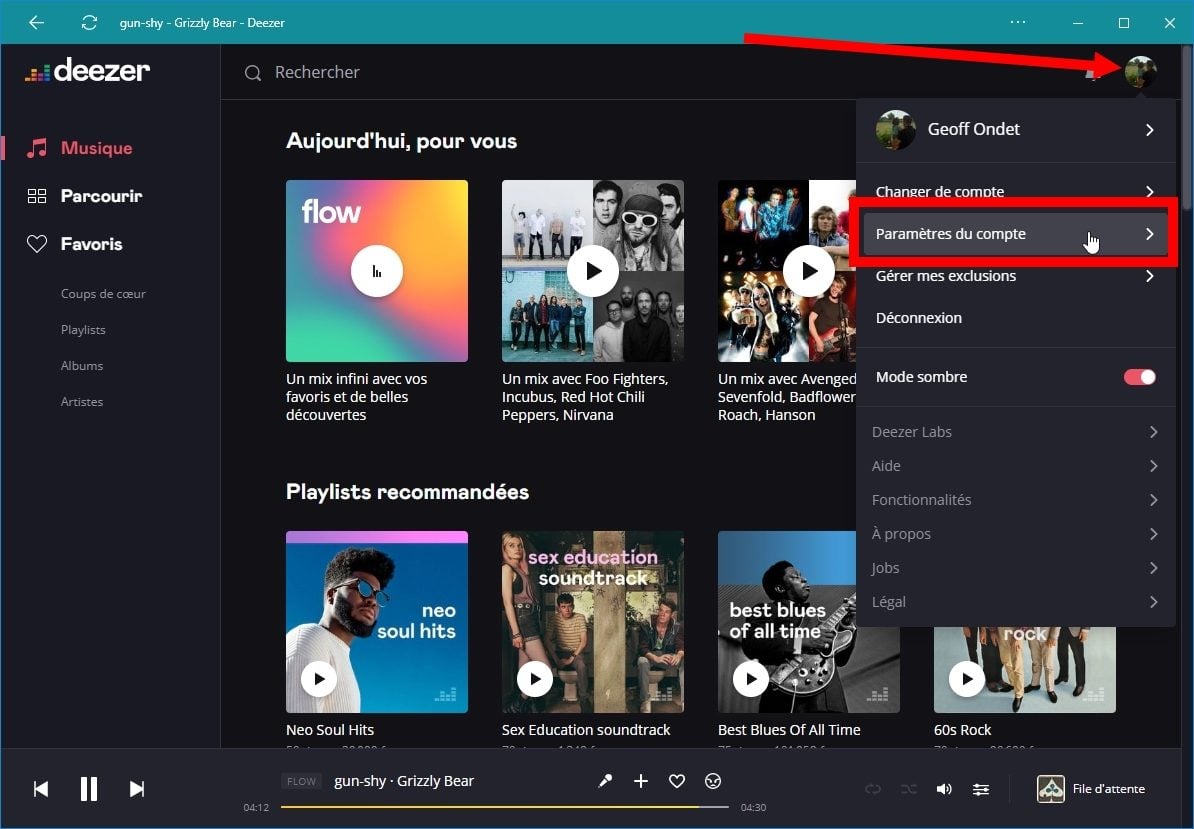Open Coups de cœur

tap(103, 294)
